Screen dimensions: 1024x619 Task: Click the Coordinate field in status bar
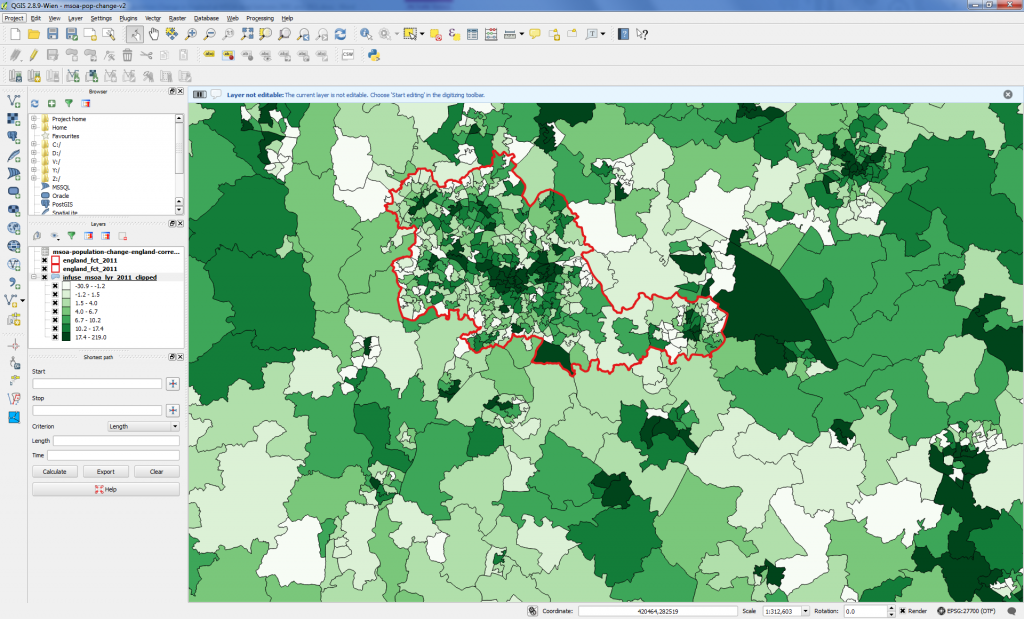657,611
